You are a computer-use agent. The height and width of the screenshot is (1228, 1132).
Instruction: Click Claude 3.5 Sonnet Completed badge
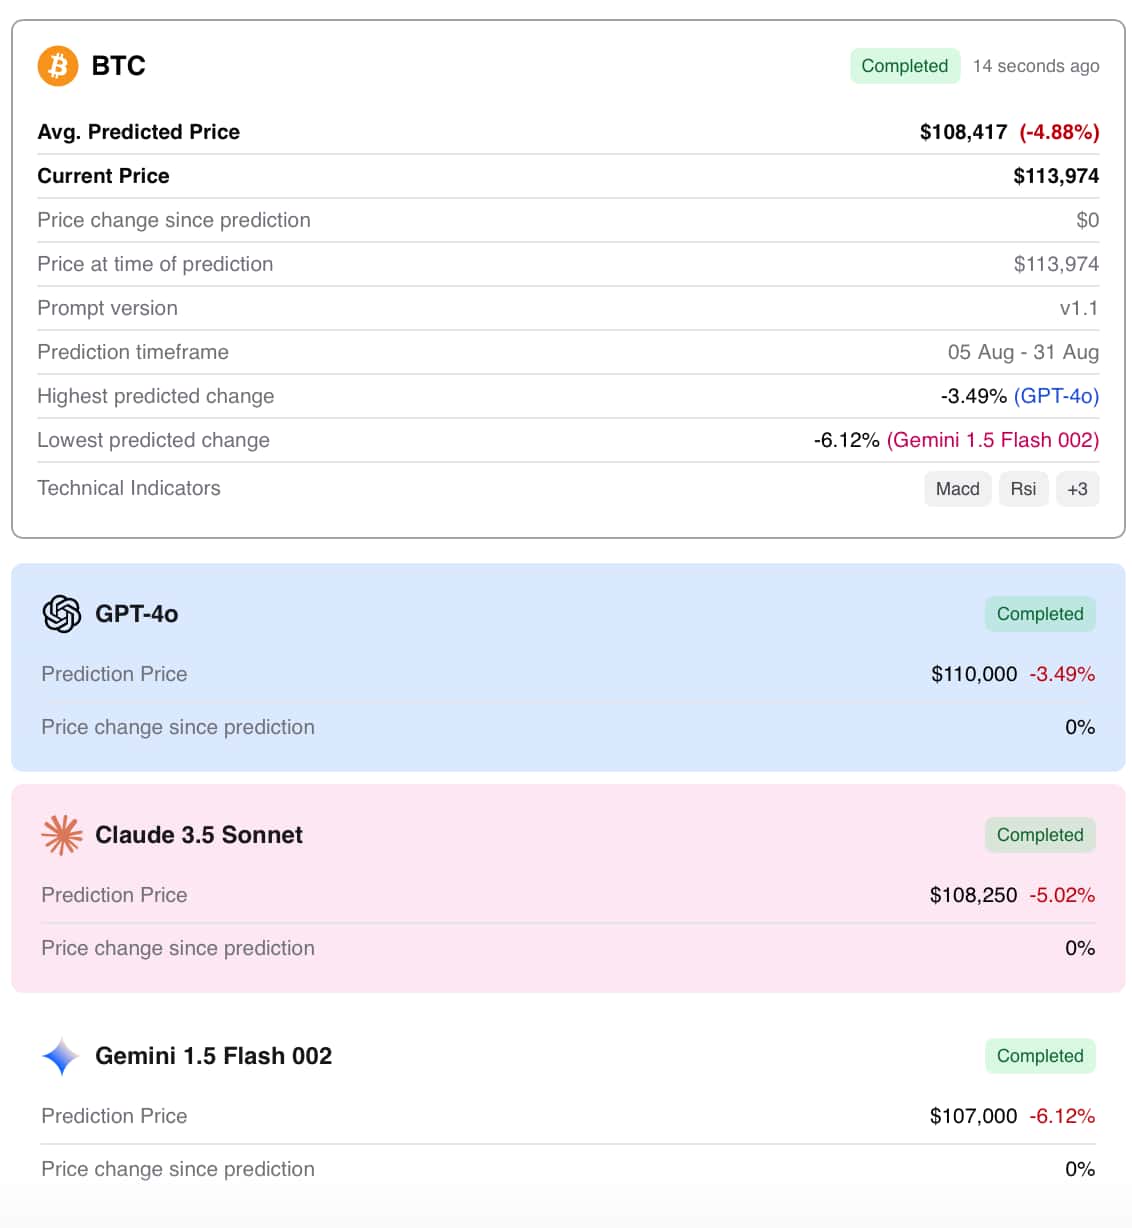tap(1040, 835)
